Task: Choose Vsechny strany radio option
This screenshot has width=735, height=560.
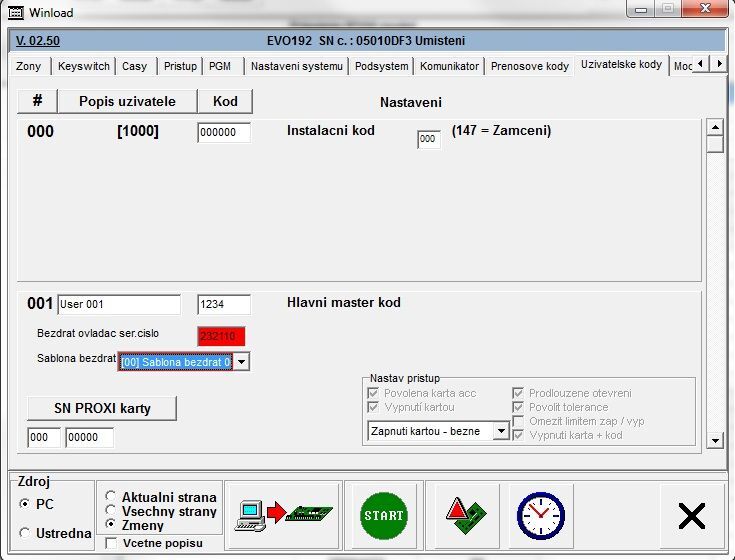Action: [x=111, y=511]
